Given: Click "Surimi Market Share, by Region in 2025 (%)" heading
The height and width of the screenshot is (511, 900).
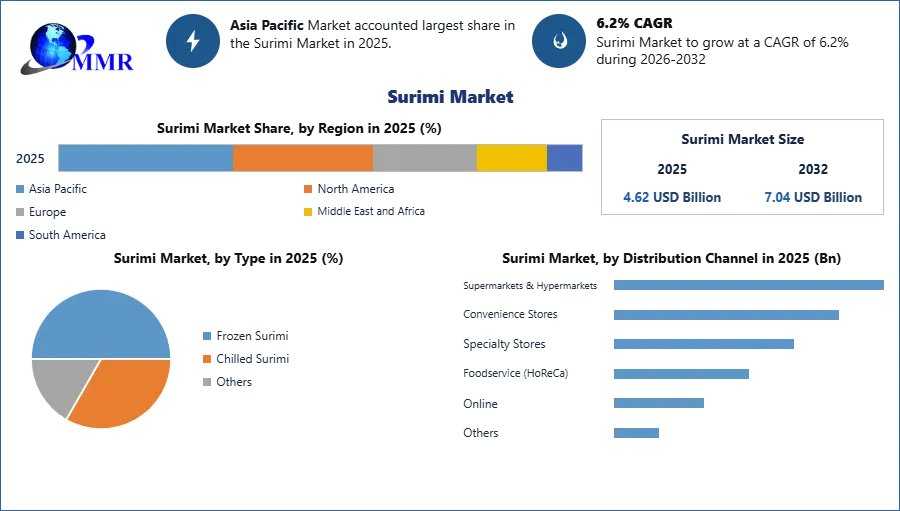Looking at the screenshot, I should 299,128.
